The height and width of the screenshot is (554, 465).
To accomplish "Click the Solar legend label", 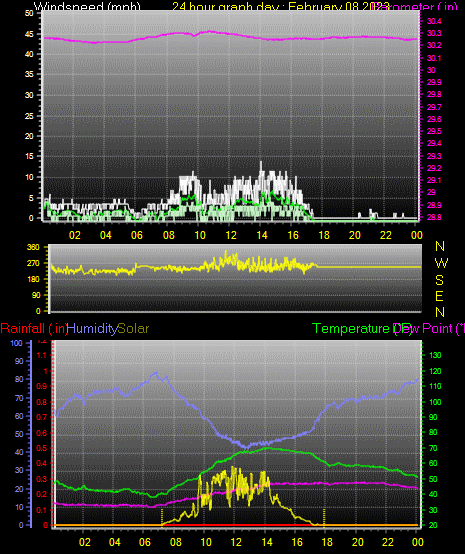I will click(x=133, y=329).
